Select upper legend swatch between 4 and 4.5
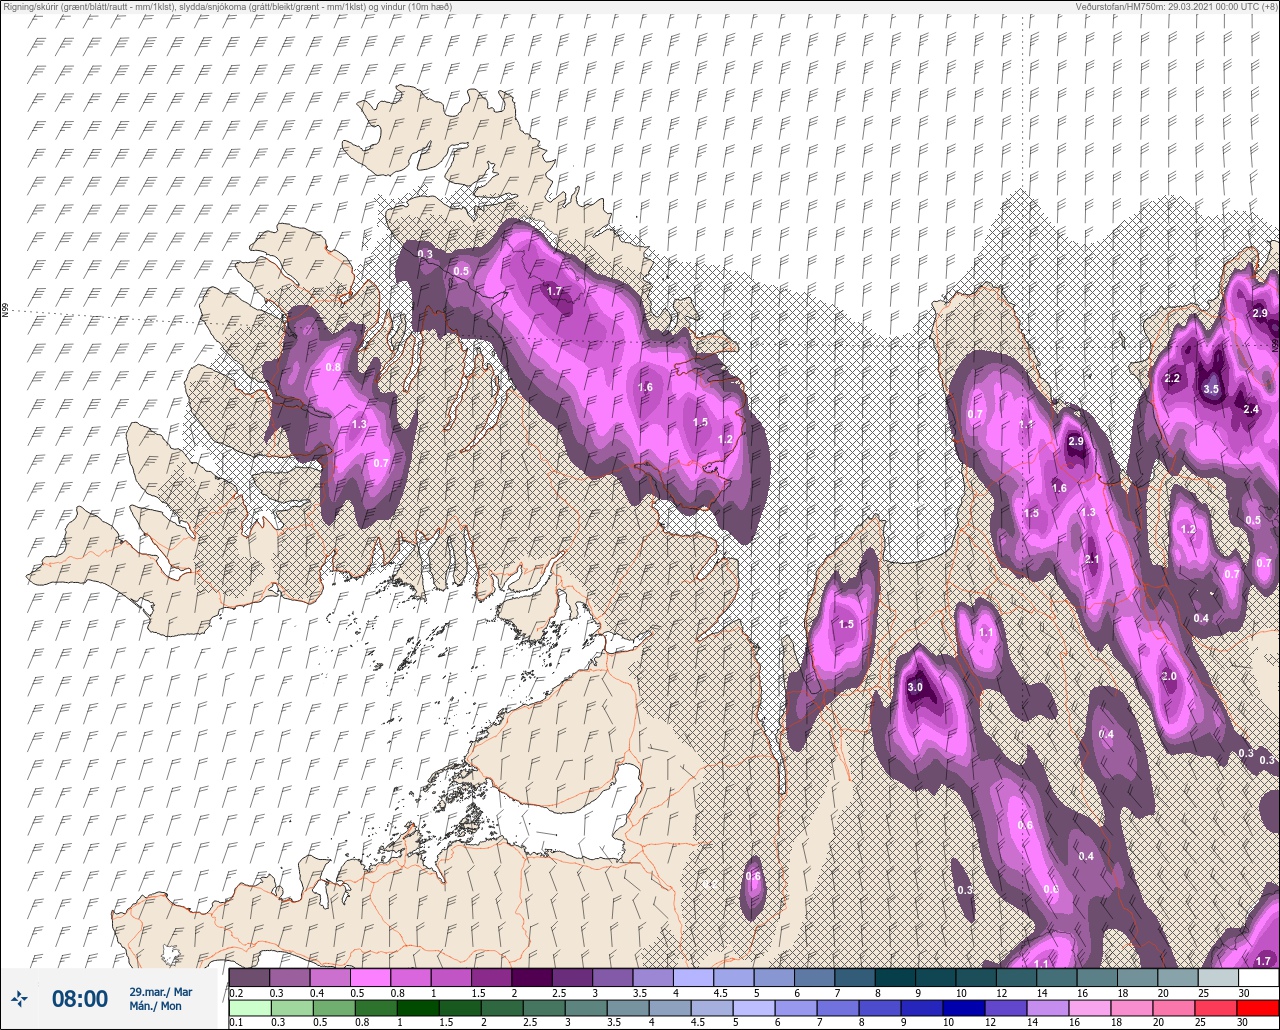 point(693,977)
